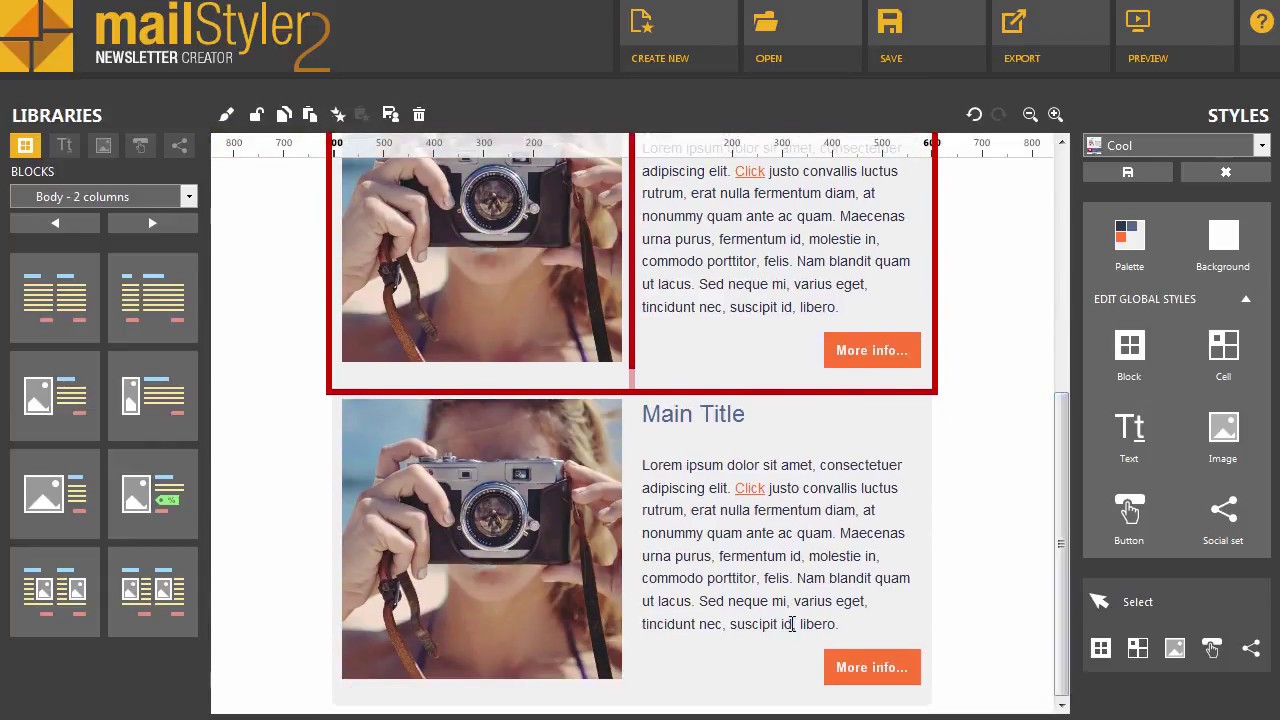
Task: Go to next block category with right arrow
Action: [152, 223]
